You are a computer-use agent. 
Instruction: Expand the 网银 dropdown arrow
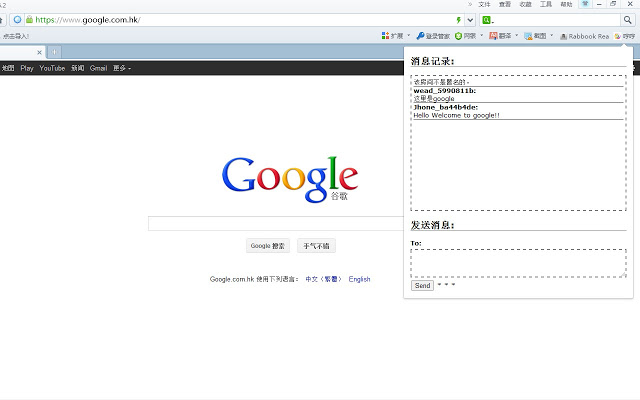pyautogui.click(x=482, y=36)
